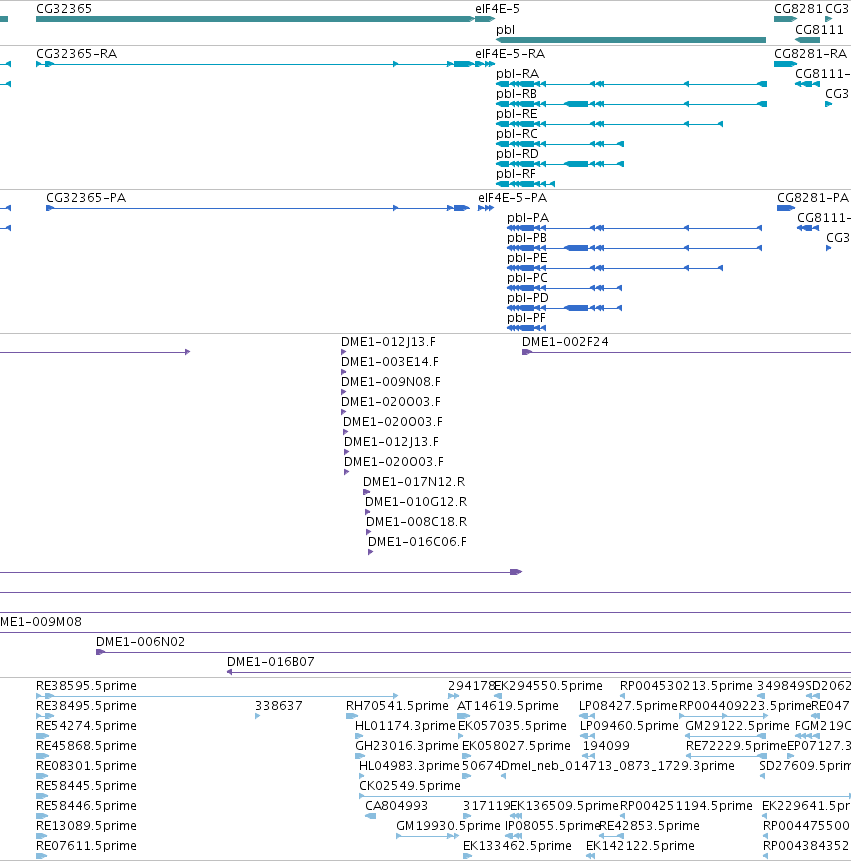Select the RE07611.5prime EST label
Screen dimensions: 851x861
point(86,846)
